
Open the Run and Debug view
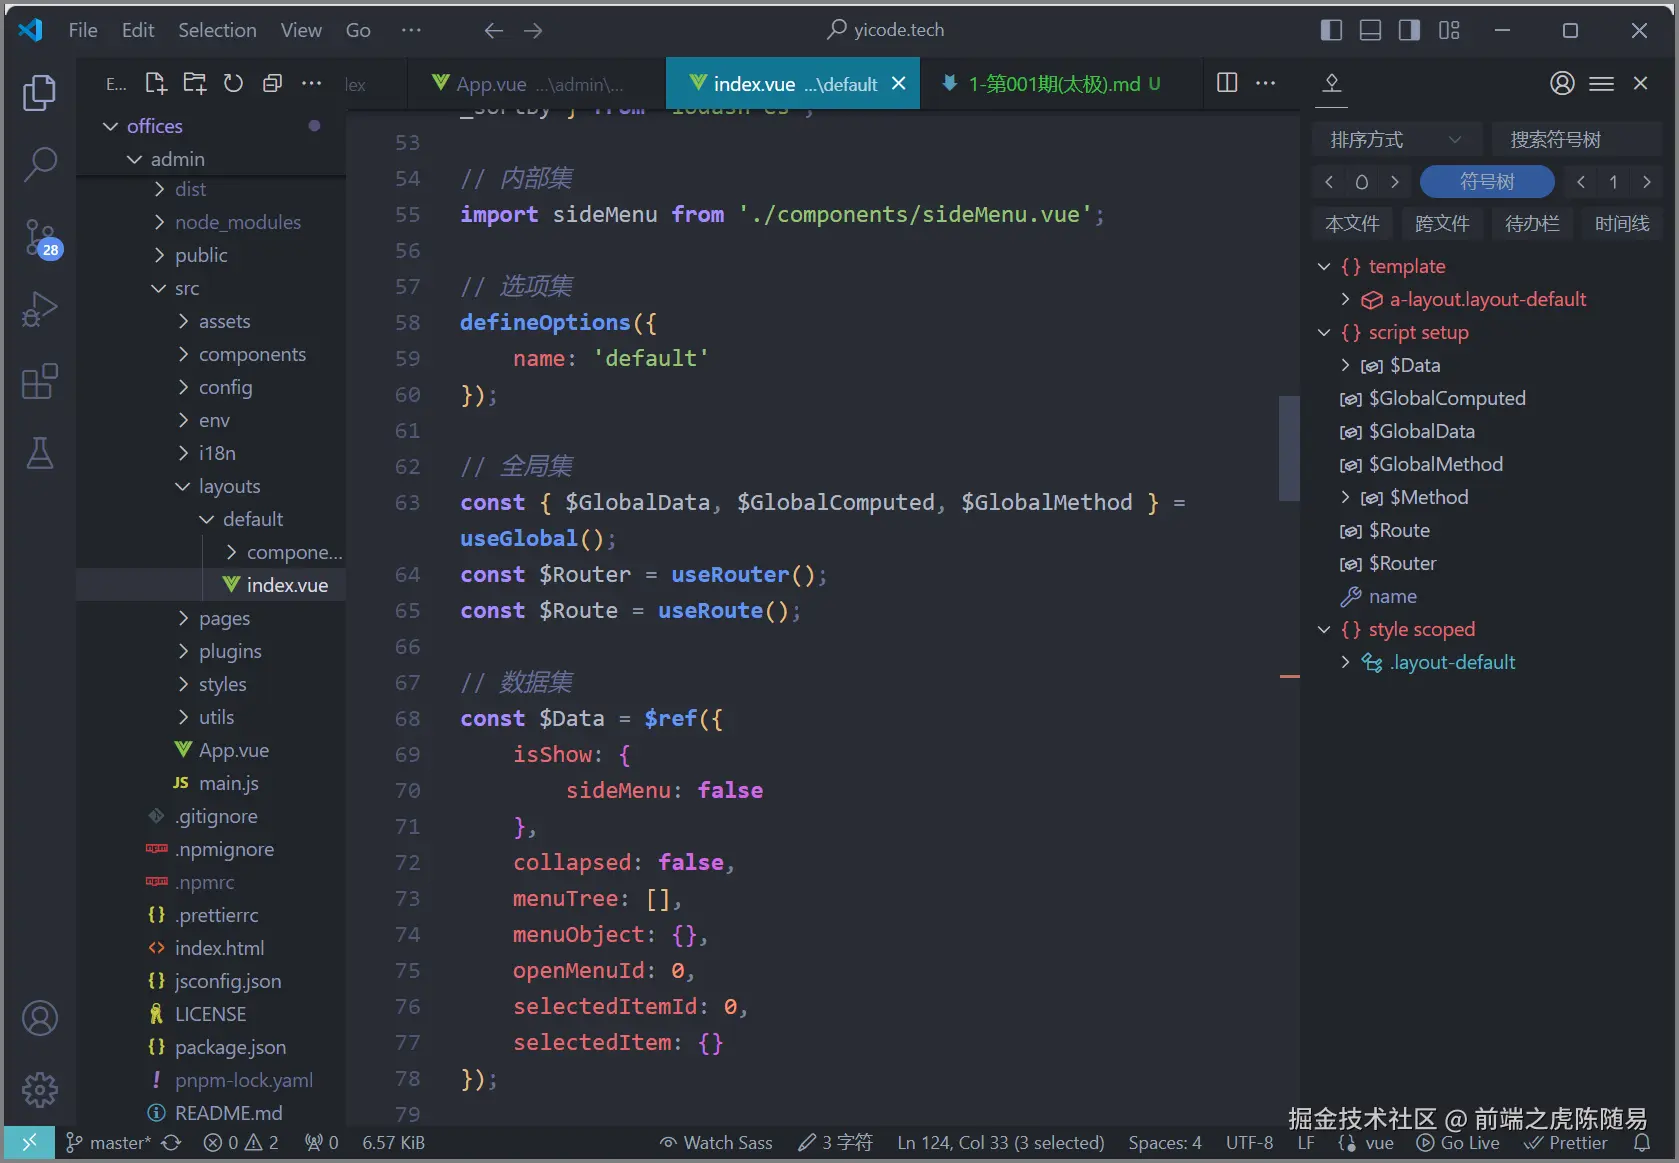(40, 309)
